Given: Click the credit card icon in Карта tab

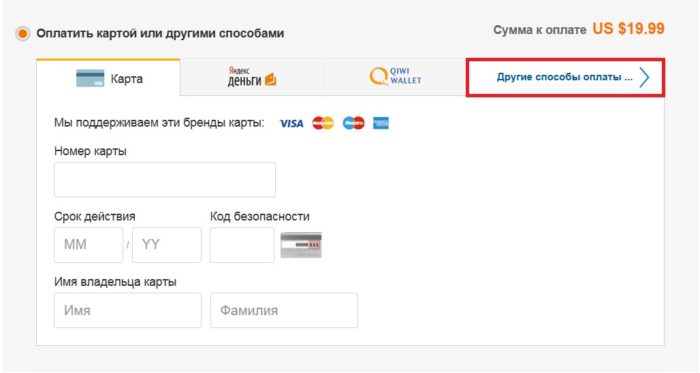Looking at the screenshot, I should [x=90, y=78].
